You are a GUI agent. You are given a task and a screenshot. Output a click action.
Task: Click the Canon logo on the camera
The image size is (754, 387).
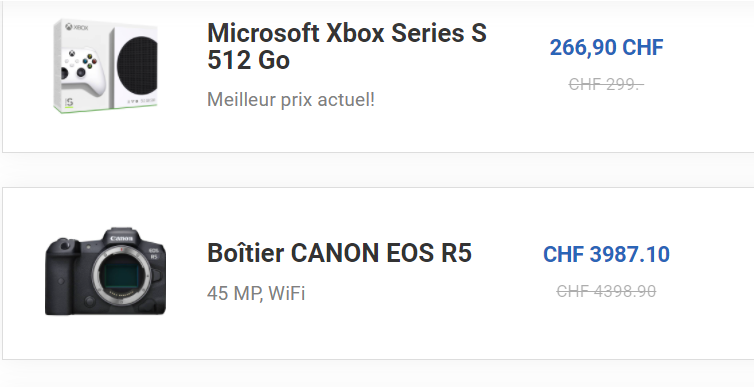click(x=122, y=238)
